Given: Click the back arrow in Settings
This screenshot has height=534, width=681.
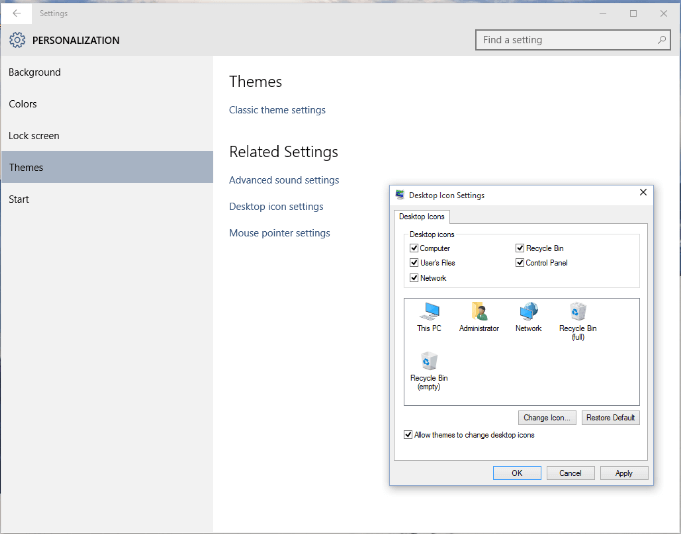Looking at the screenshot, I should (x=17, y=13).
